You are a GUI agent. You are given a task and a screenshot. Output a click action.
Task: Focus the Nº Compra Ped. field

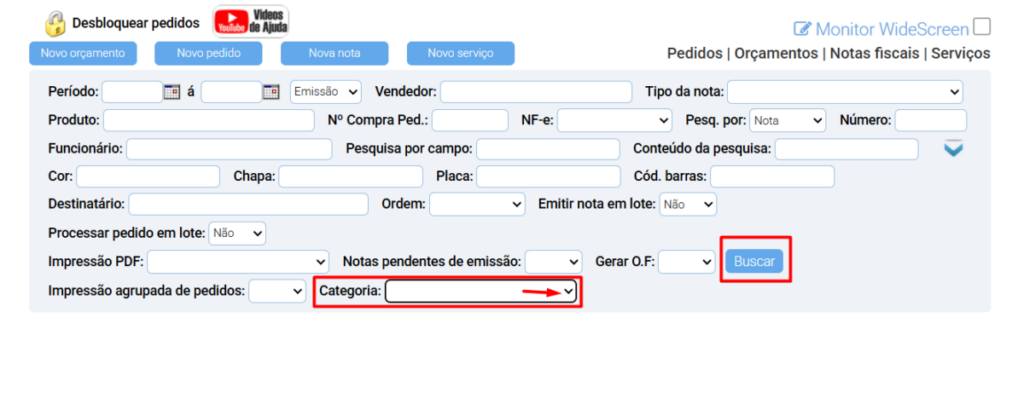point(470,120)
